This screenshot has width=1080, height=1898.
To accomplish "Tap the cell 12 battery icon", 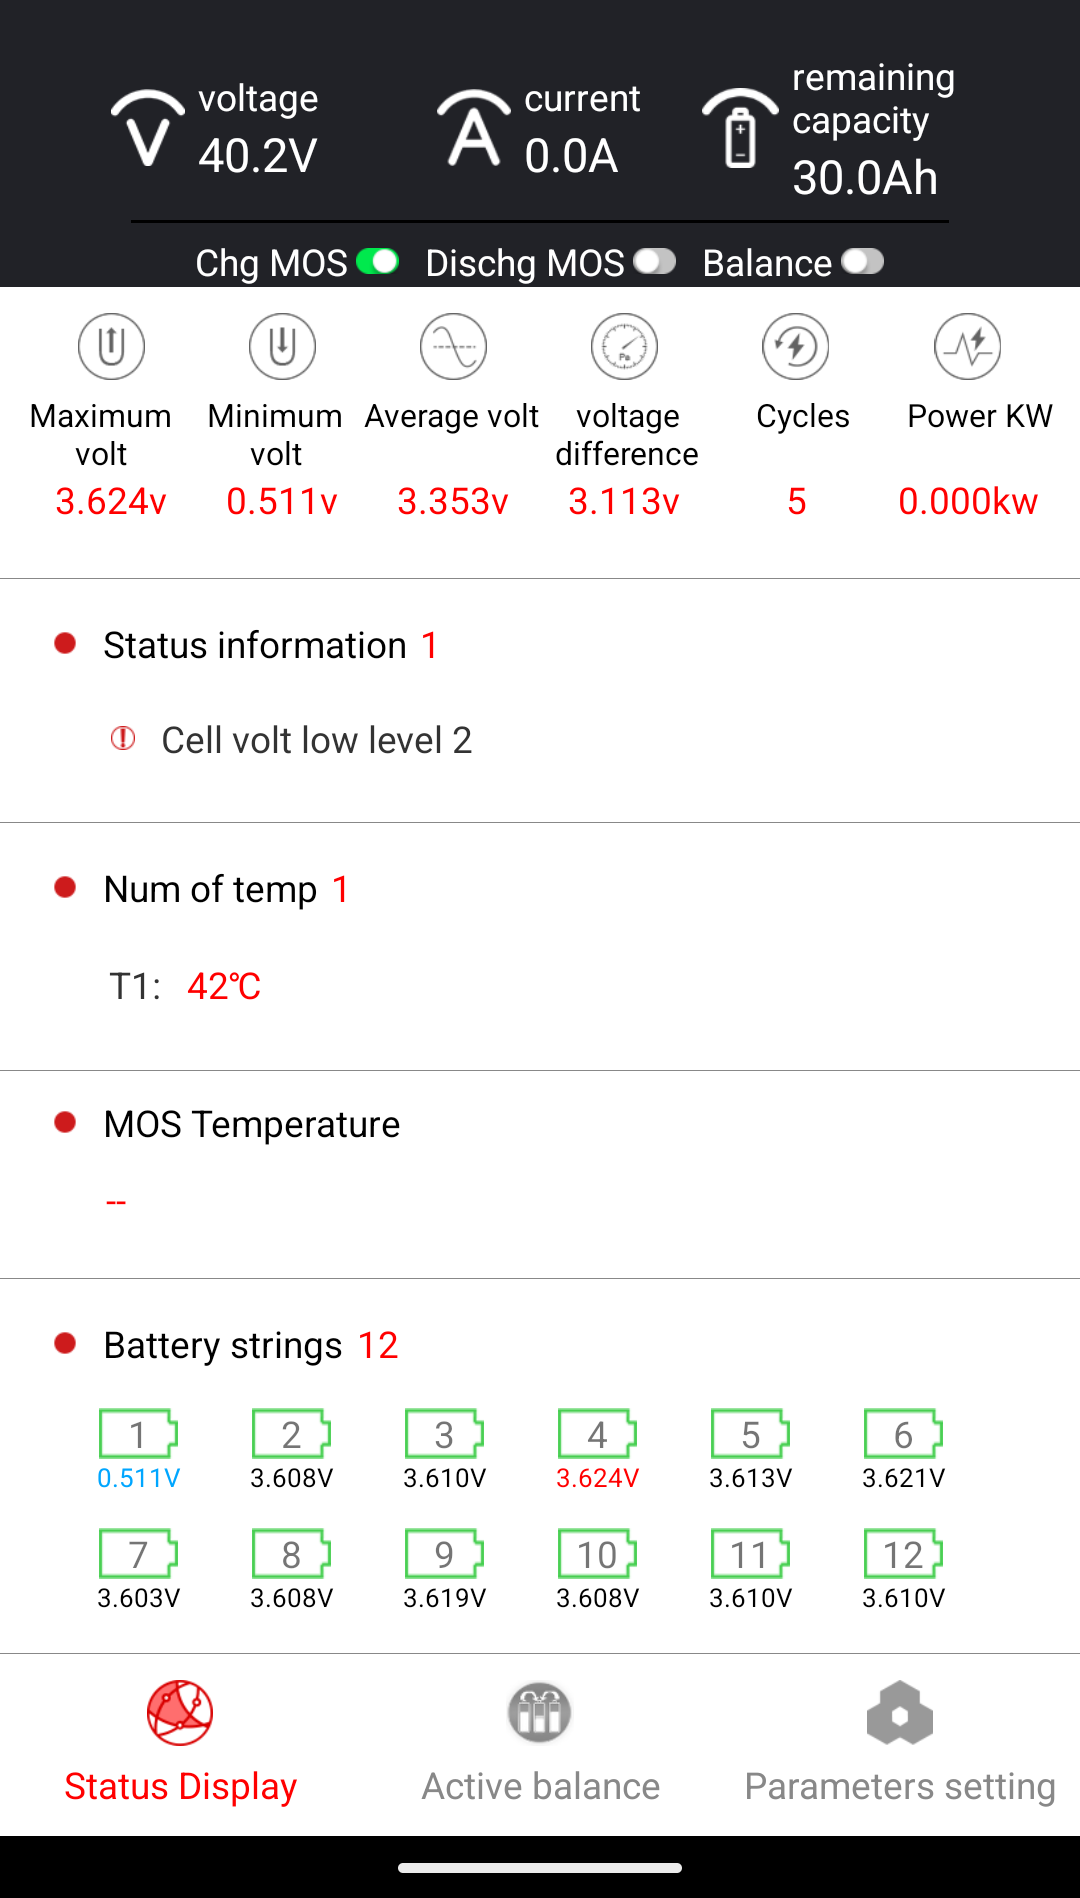I will coord(903,1554).
